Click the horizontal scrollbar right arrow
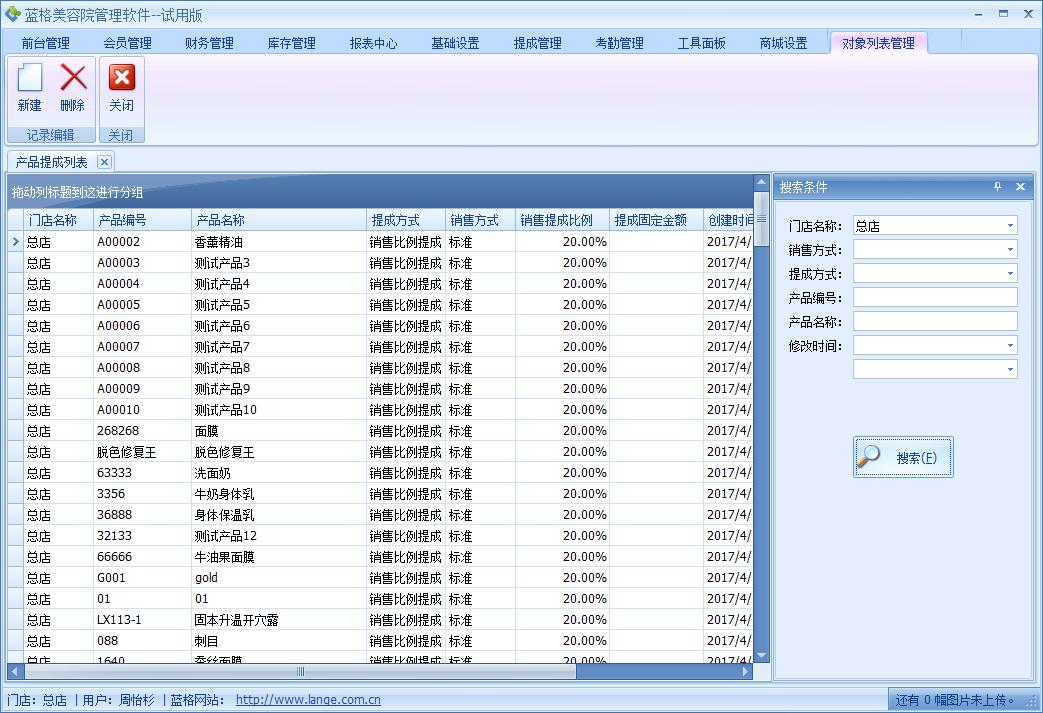Screen dimensions: 1043x713 (x=746, y=672)
